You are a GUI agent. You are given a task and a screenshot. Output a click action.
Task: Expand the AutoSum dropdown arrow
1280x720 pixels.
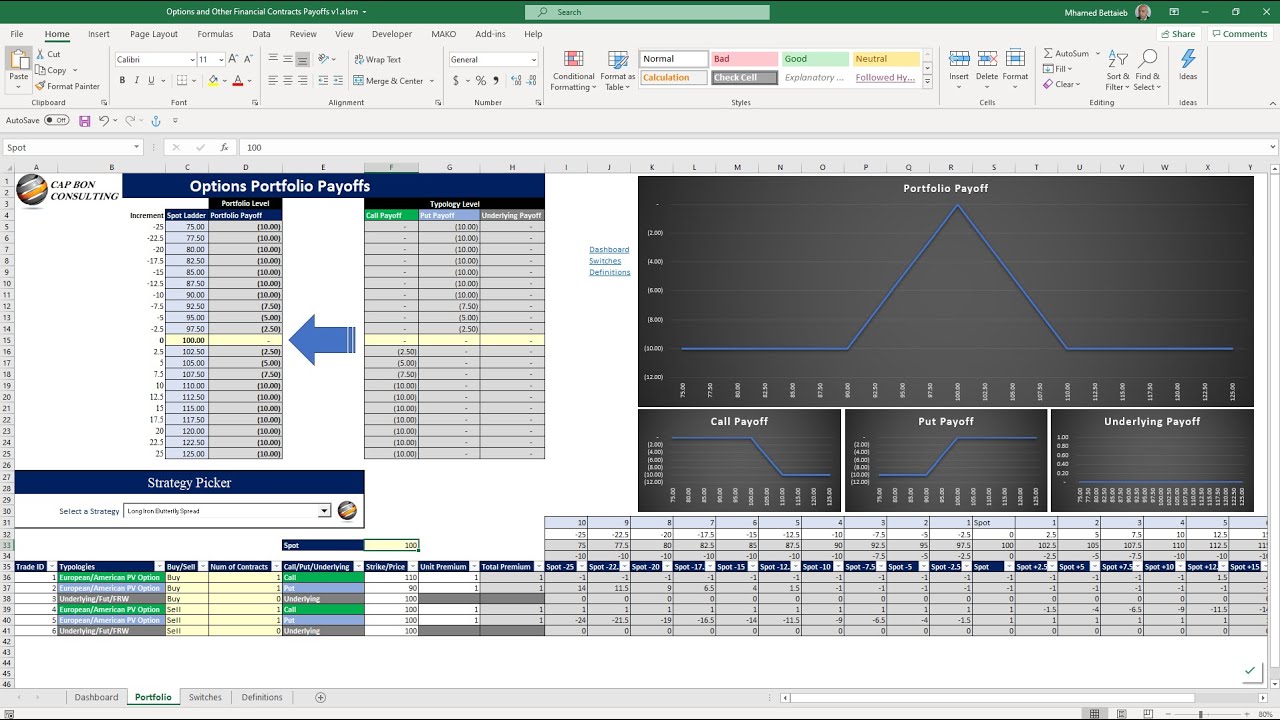[x=1099, y=54]
